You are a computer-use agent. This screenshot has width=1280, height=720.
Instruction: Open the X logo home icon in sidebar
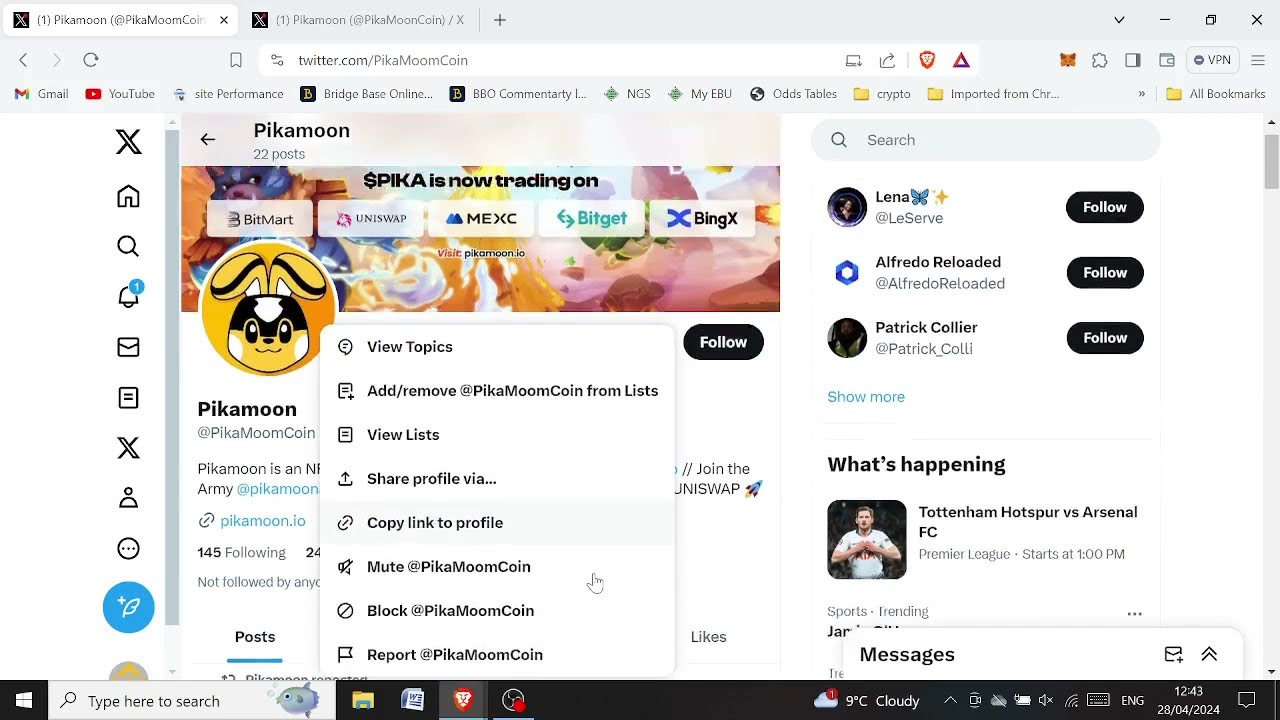tap(128, 142)
